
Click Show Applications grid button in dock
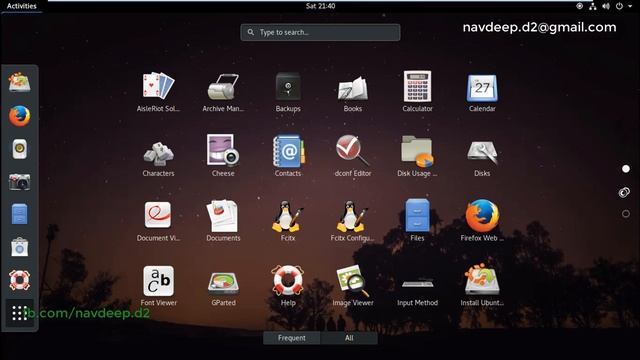click(x=20, y=313)
